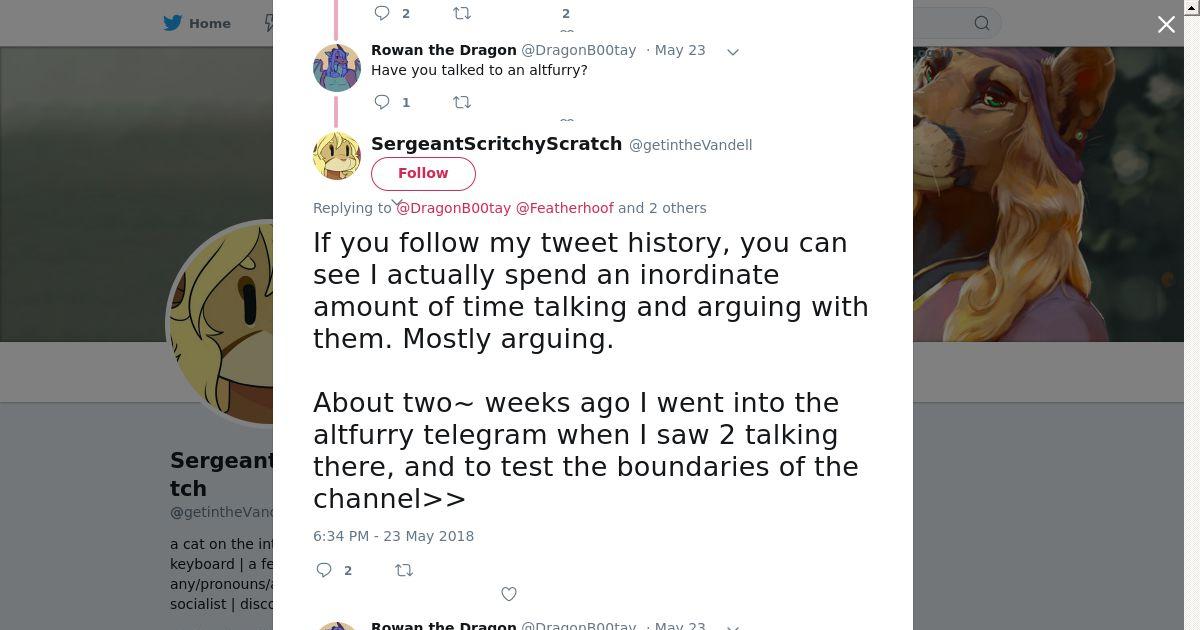Reply to the main tweet via speech bubble
The height and width of the screenshot is (630, 1200).
(324, 570)
